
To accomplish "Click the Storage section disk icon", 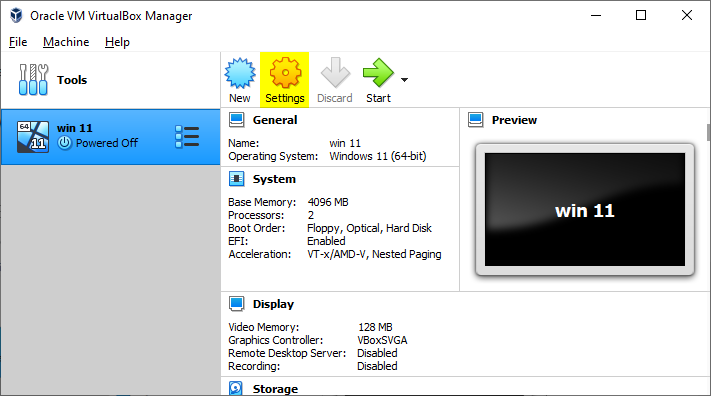I will pyautogui.click(x=236, y=388).
